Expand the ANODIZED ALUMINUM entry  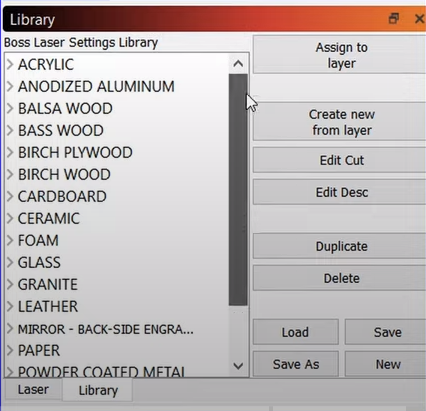[x=10, y=86]
